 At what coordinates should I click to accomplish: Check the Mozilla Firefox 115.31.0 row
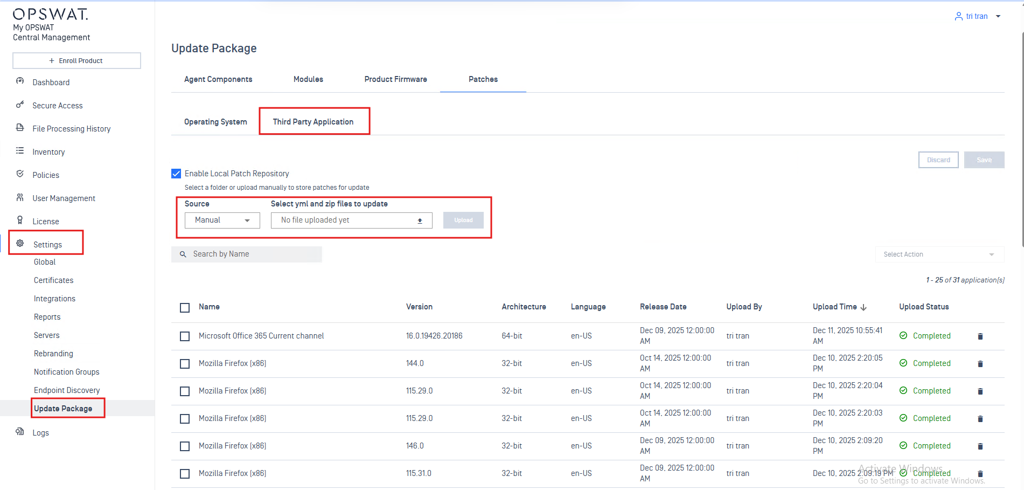tap(185, 474)
